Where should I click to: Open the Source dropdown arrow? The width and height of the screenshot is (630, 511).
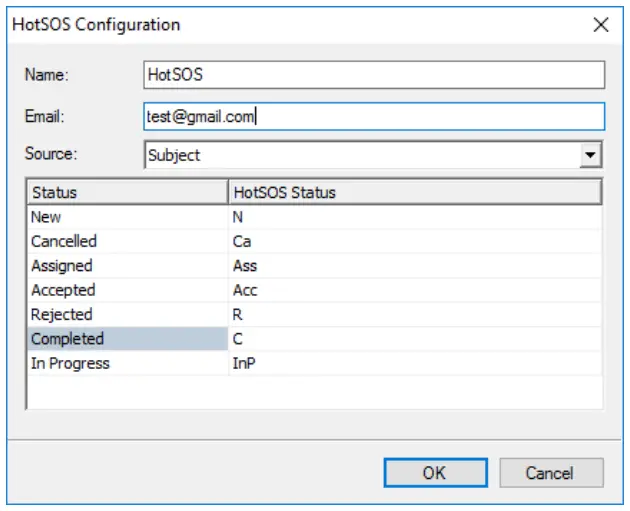coord(592,155)
